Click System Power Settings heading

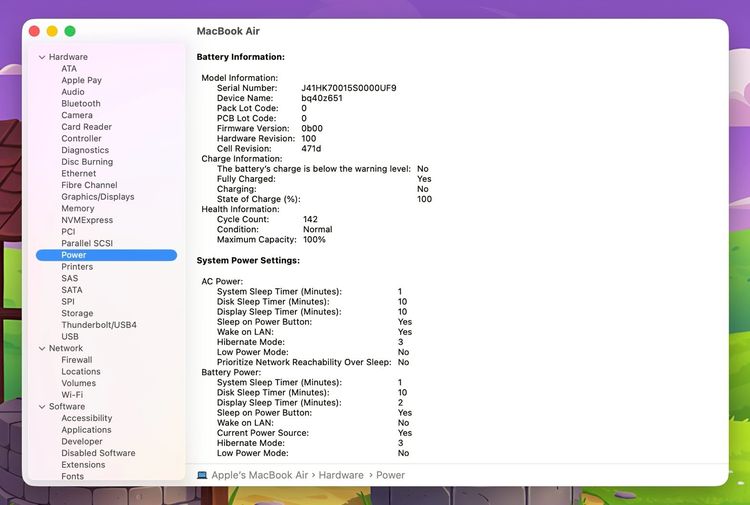click(248, 261)
